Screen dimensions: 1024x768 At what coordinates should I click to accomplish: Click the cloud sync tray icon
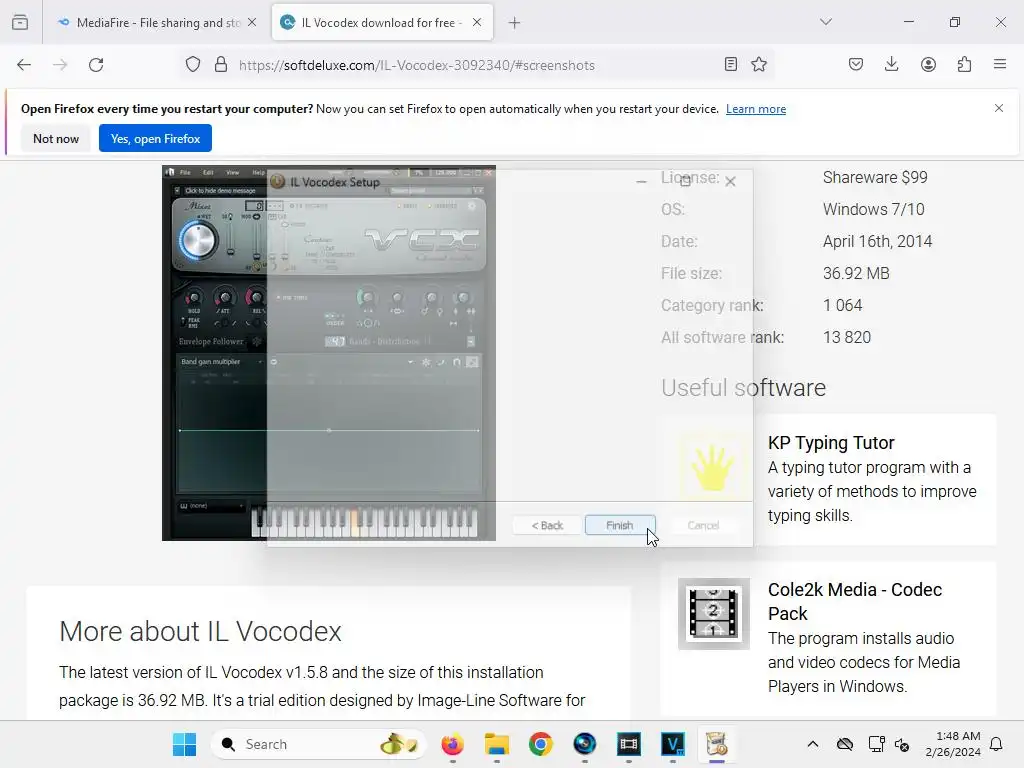click(844, 744)
